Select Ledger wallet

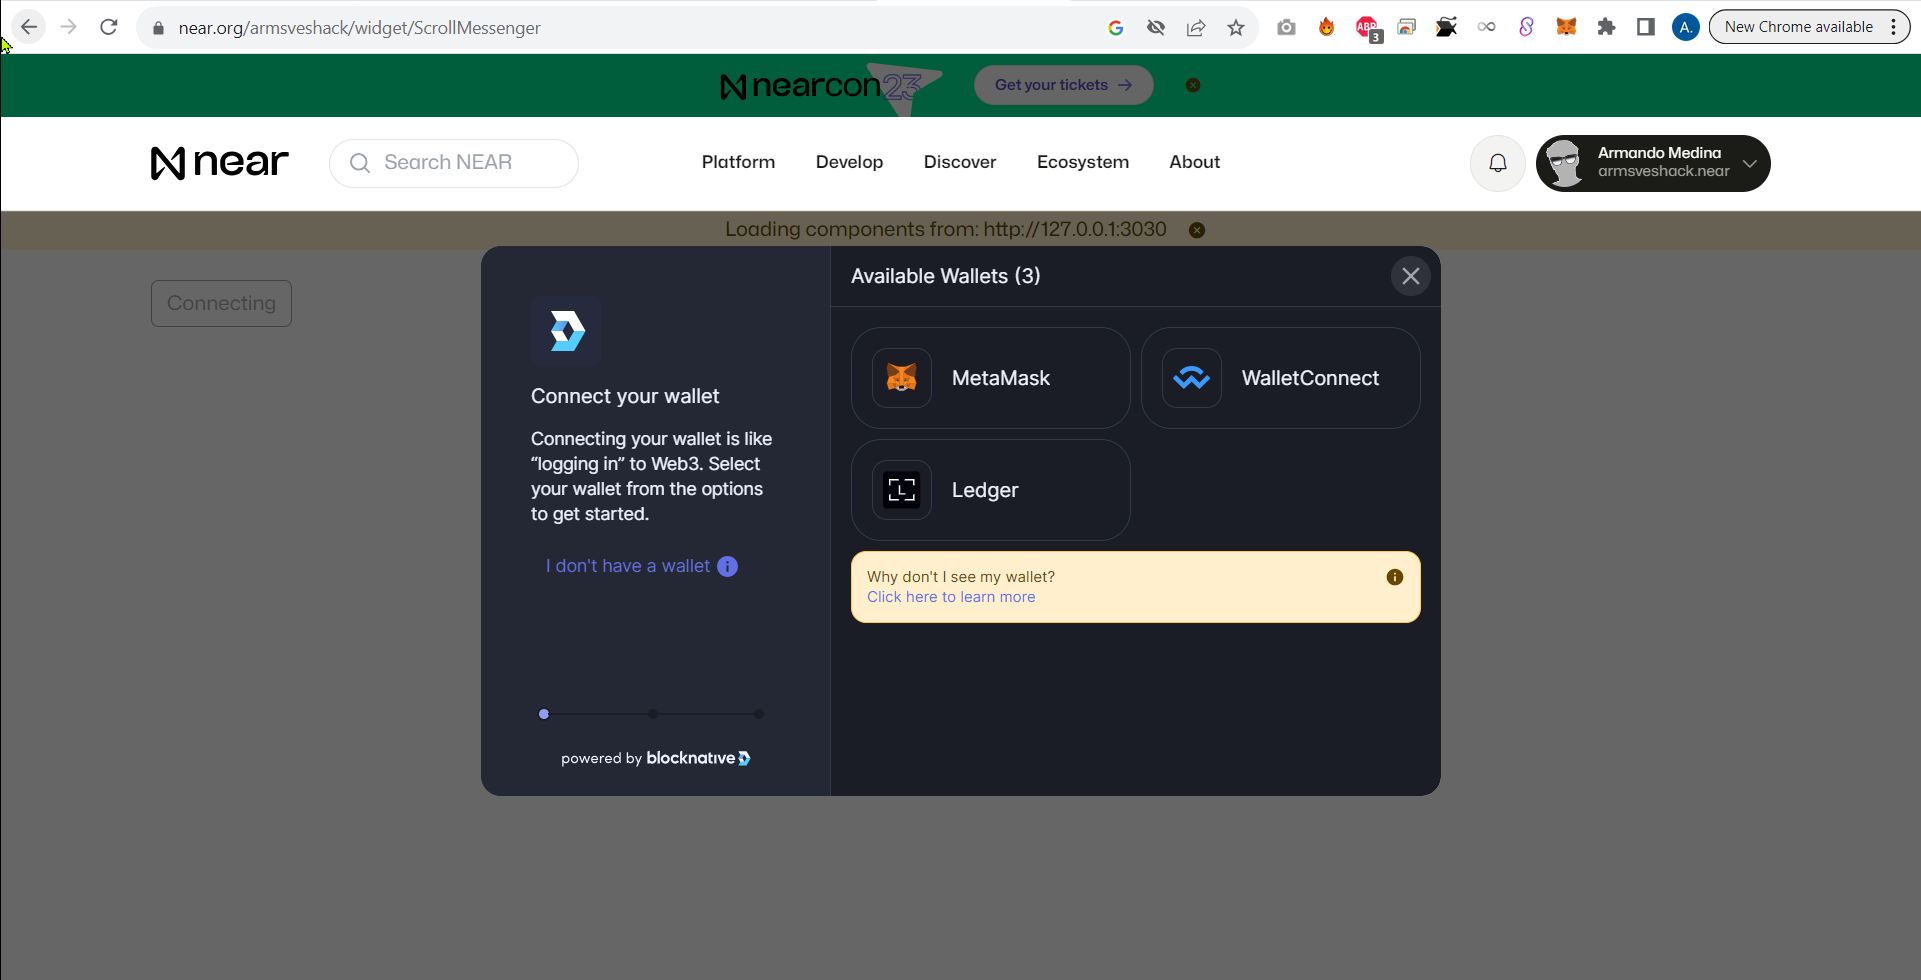990,490
